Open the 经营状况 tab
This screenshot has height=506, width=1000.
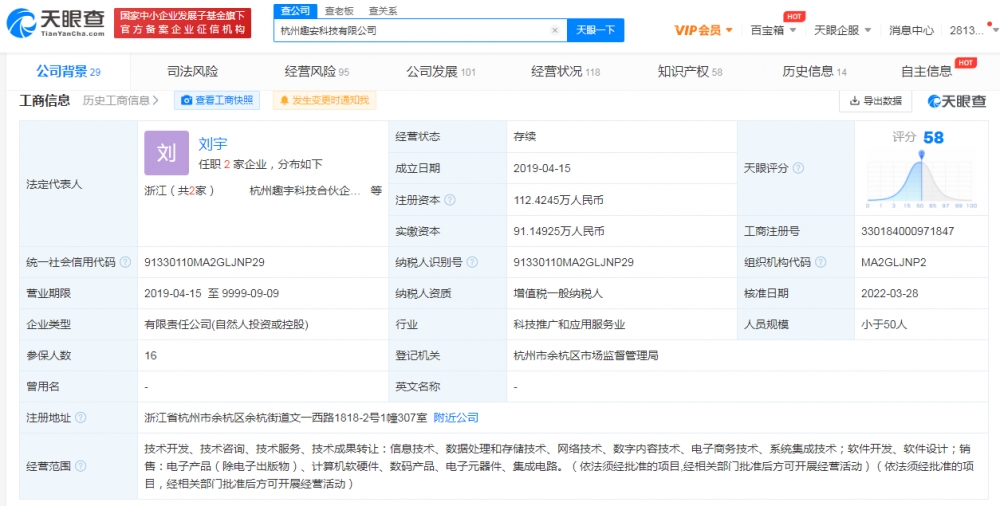coord(566,72)
